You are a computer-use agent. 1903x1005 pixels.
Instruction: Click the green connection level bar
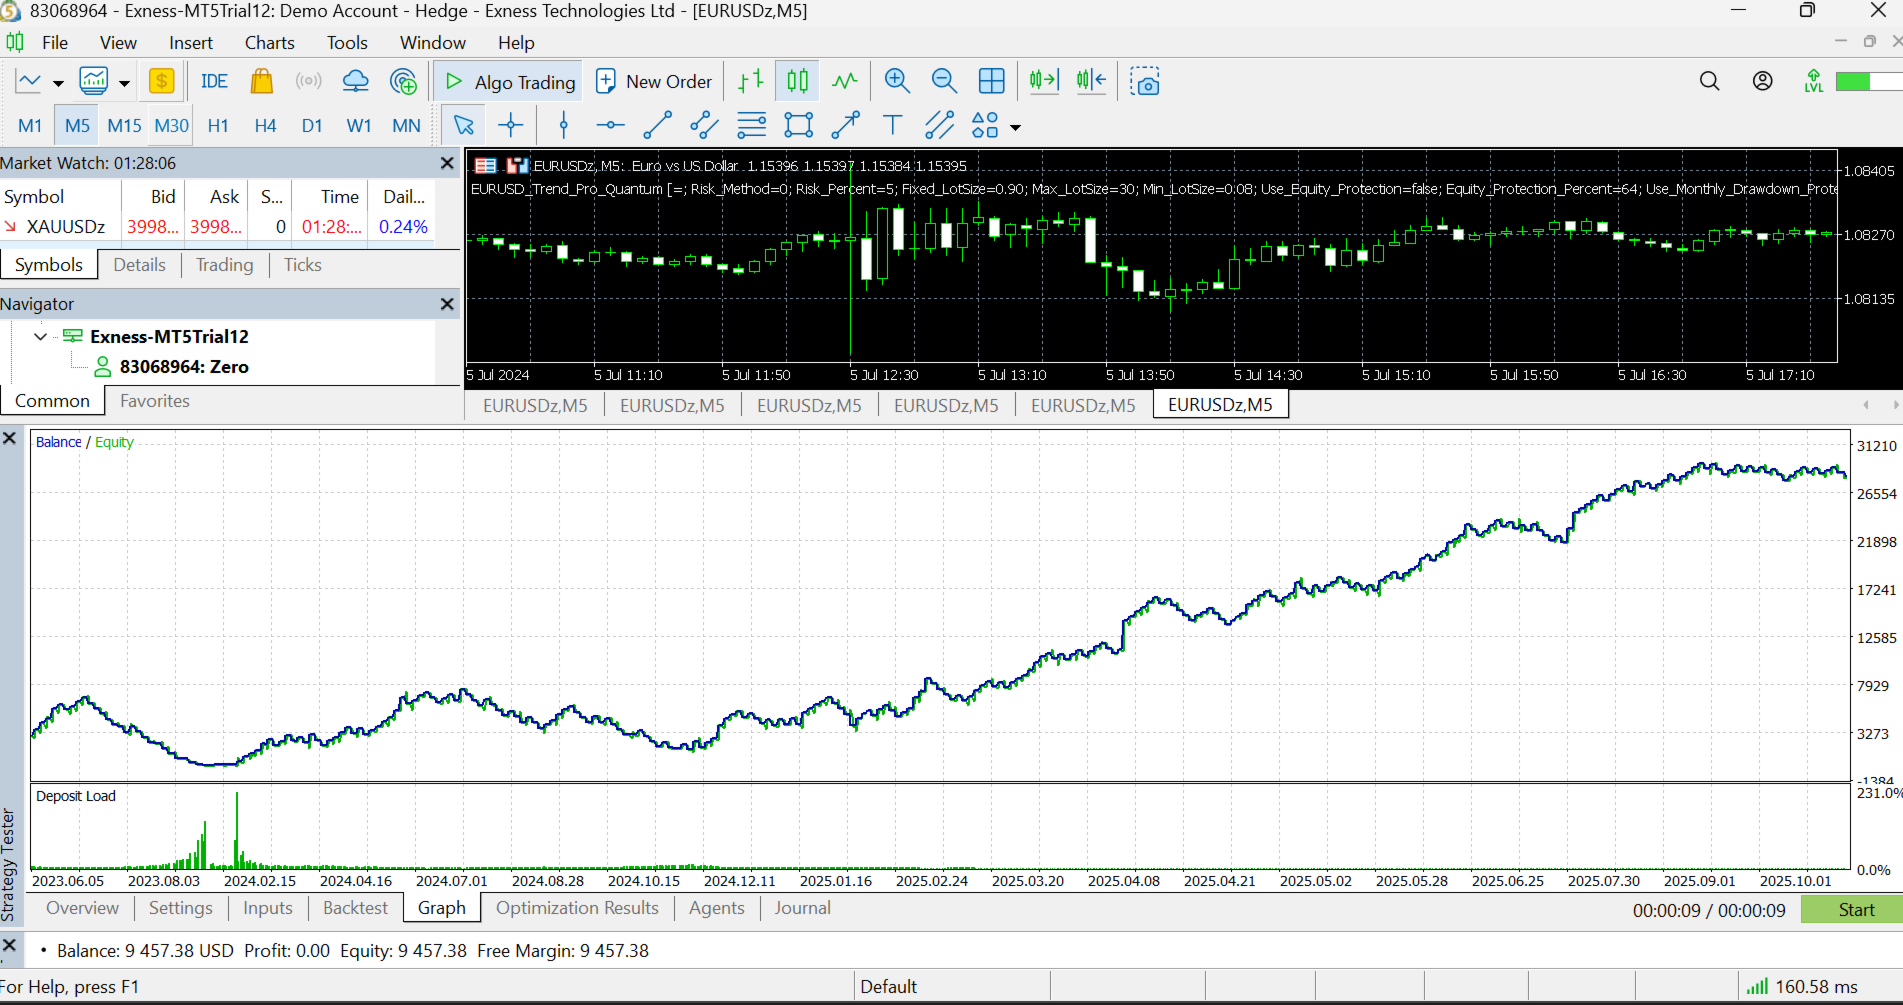click(x=1853, y=81)
